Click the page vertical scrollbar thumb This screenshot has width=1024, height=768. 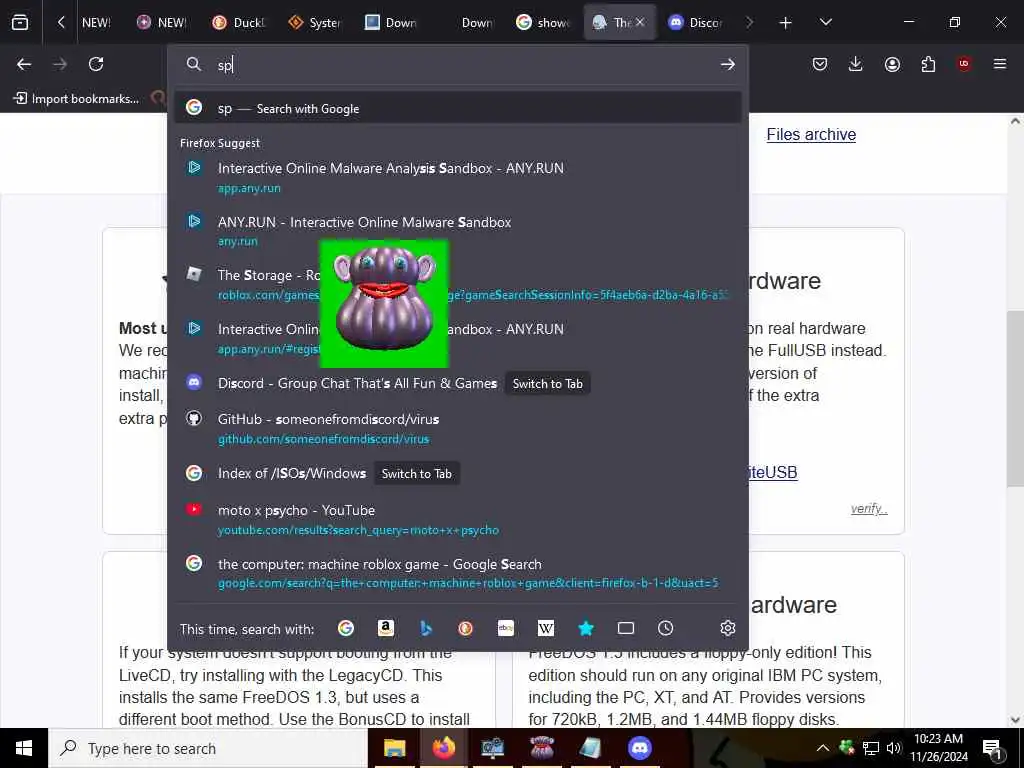pyautogui.click(x=1014, y=398)
